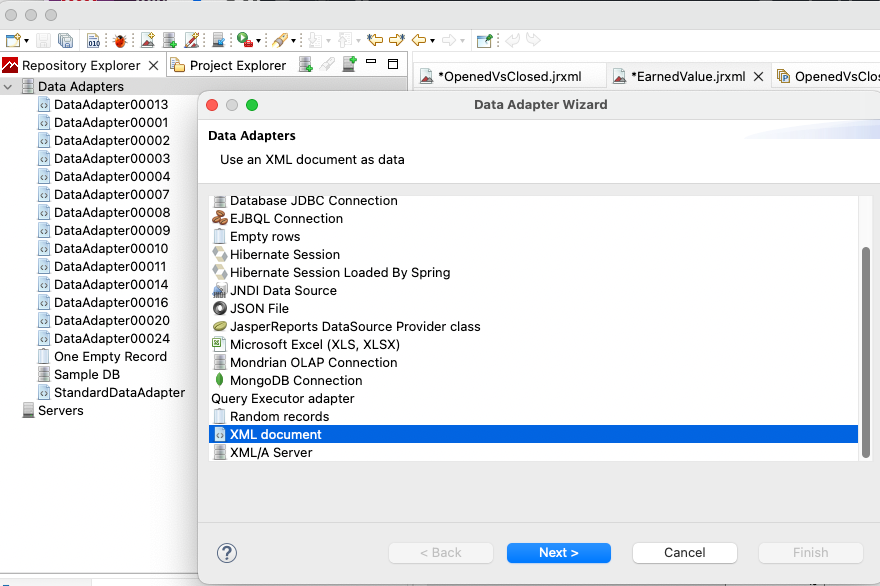Open the New file dropdown arrow
Screen dimensions: 880x586
click(x=26, y=41)
